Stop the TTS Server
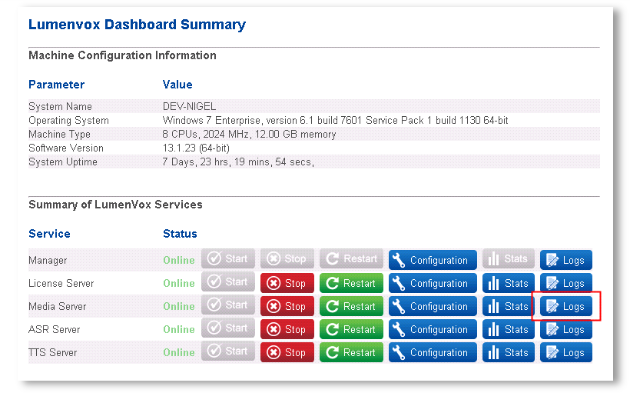630x393 pixels. [x=287, y=352]
